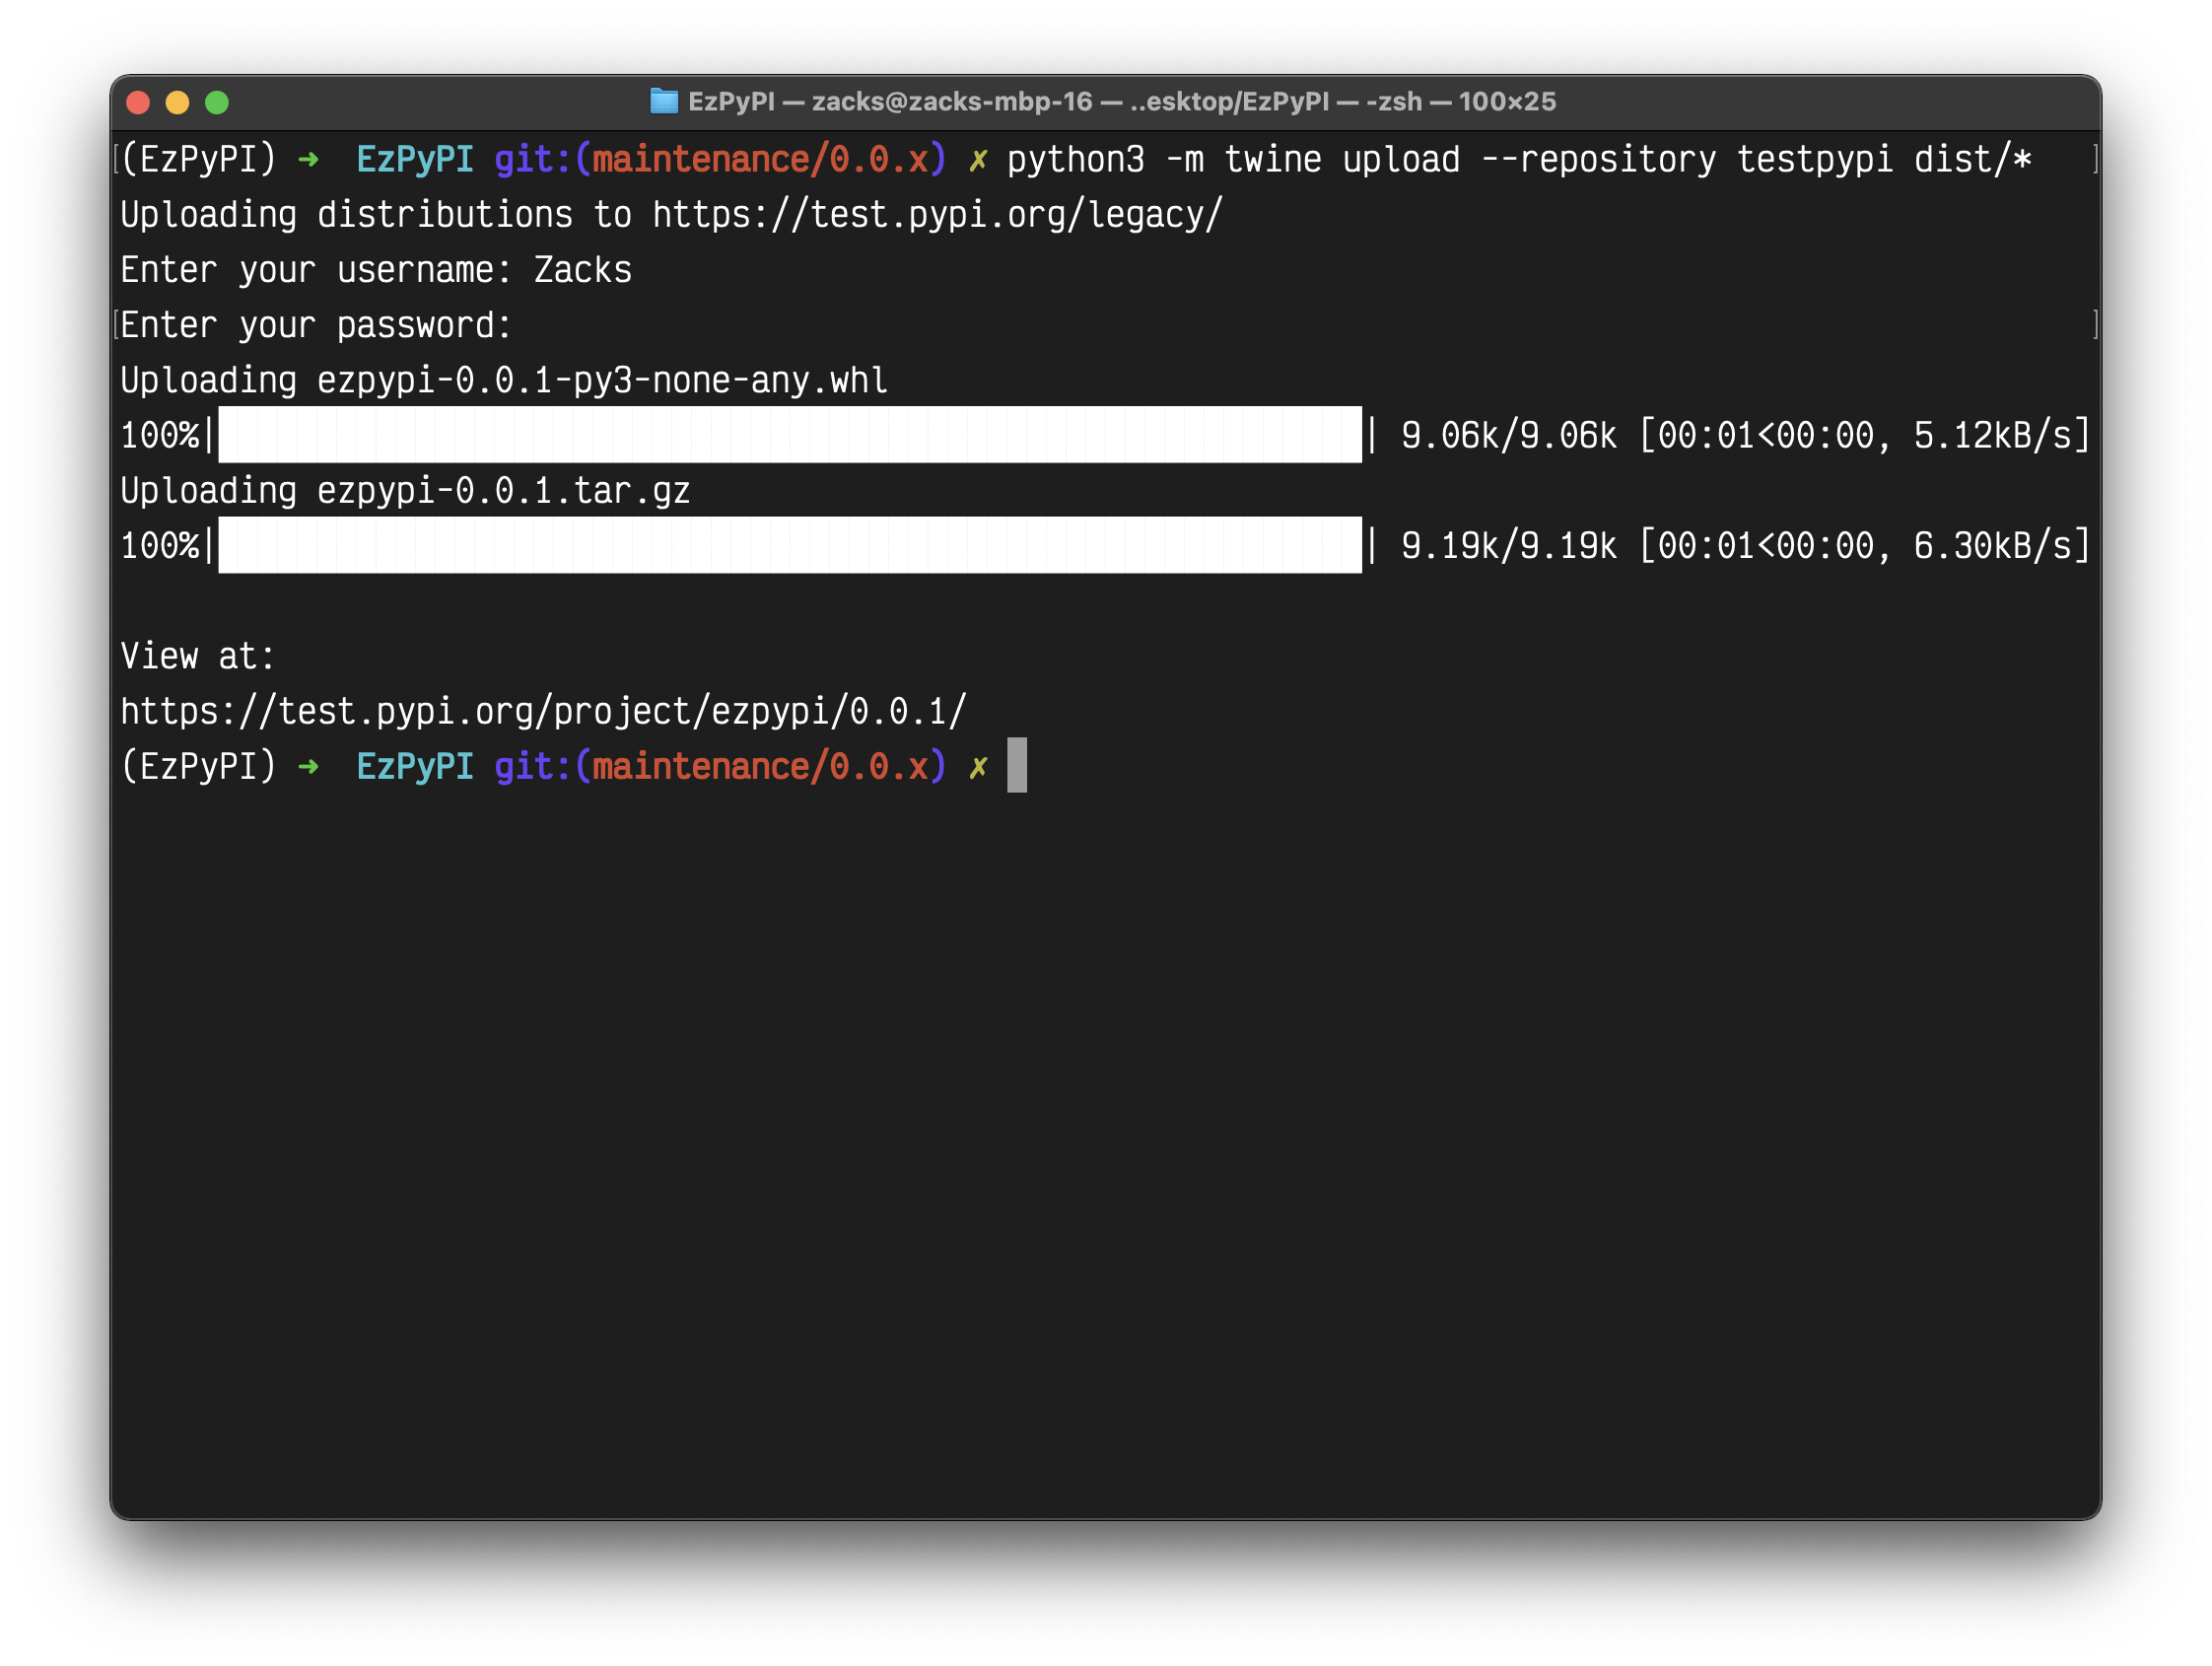Click the username 'Zacks' text
Screen dimensions: 2212x1666
(582, 270)
